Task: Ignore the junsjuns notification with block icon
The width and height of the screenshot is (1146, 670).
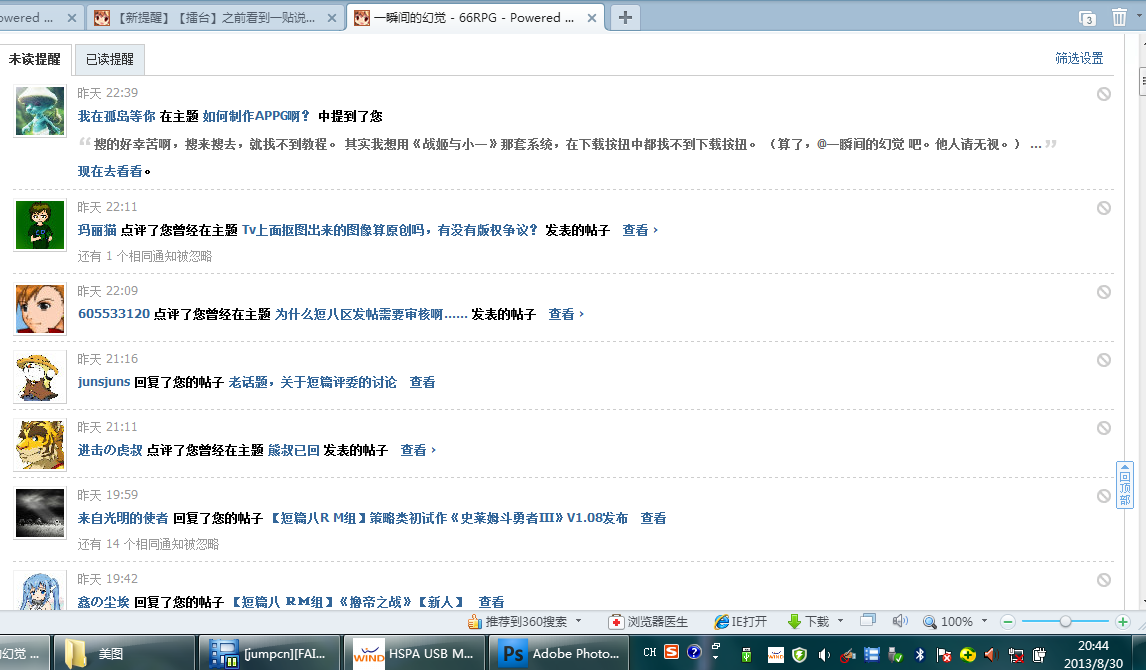Action: pyautogui.click(x=1104, y=359)
